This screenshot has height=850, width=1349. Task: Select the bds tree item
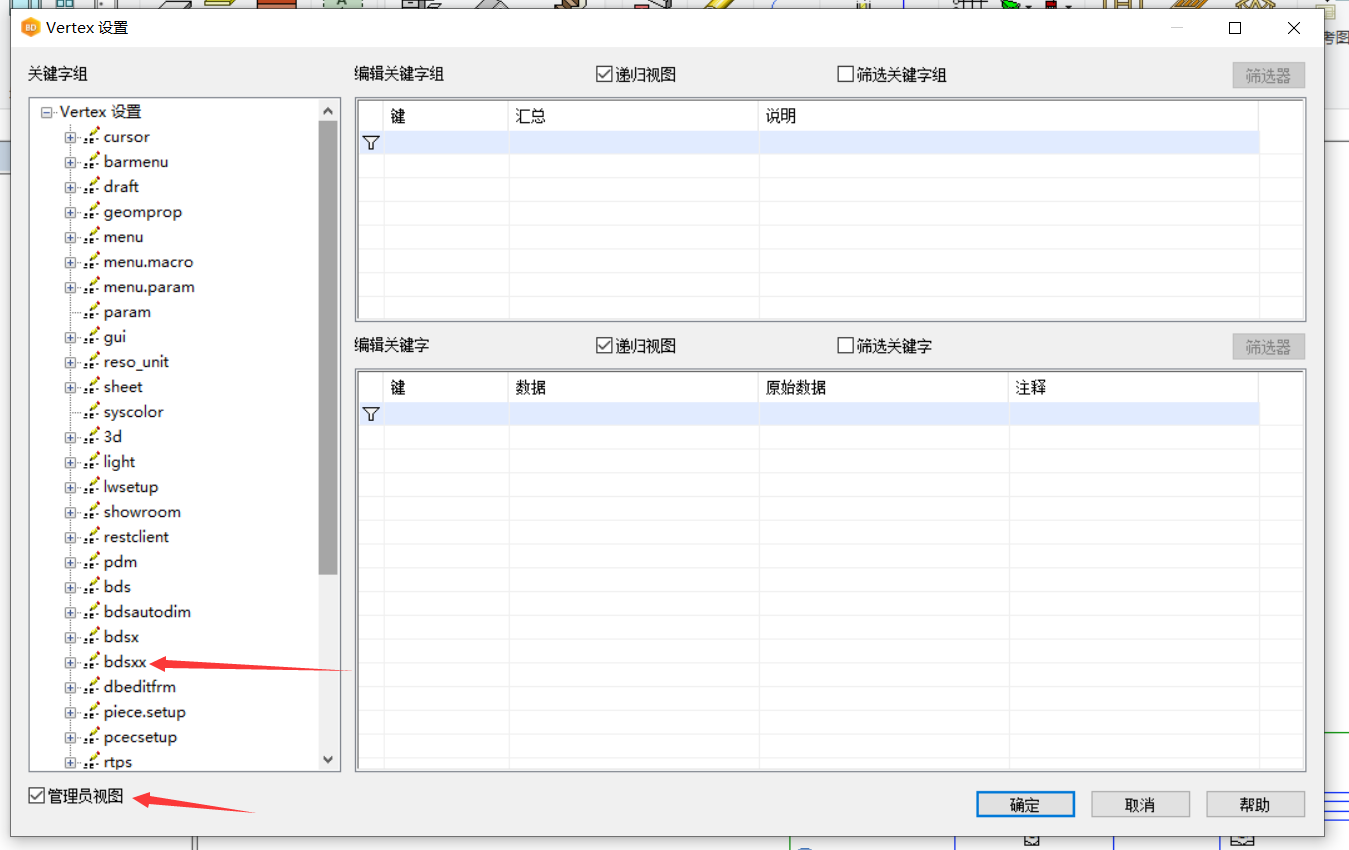click(117, 587)
